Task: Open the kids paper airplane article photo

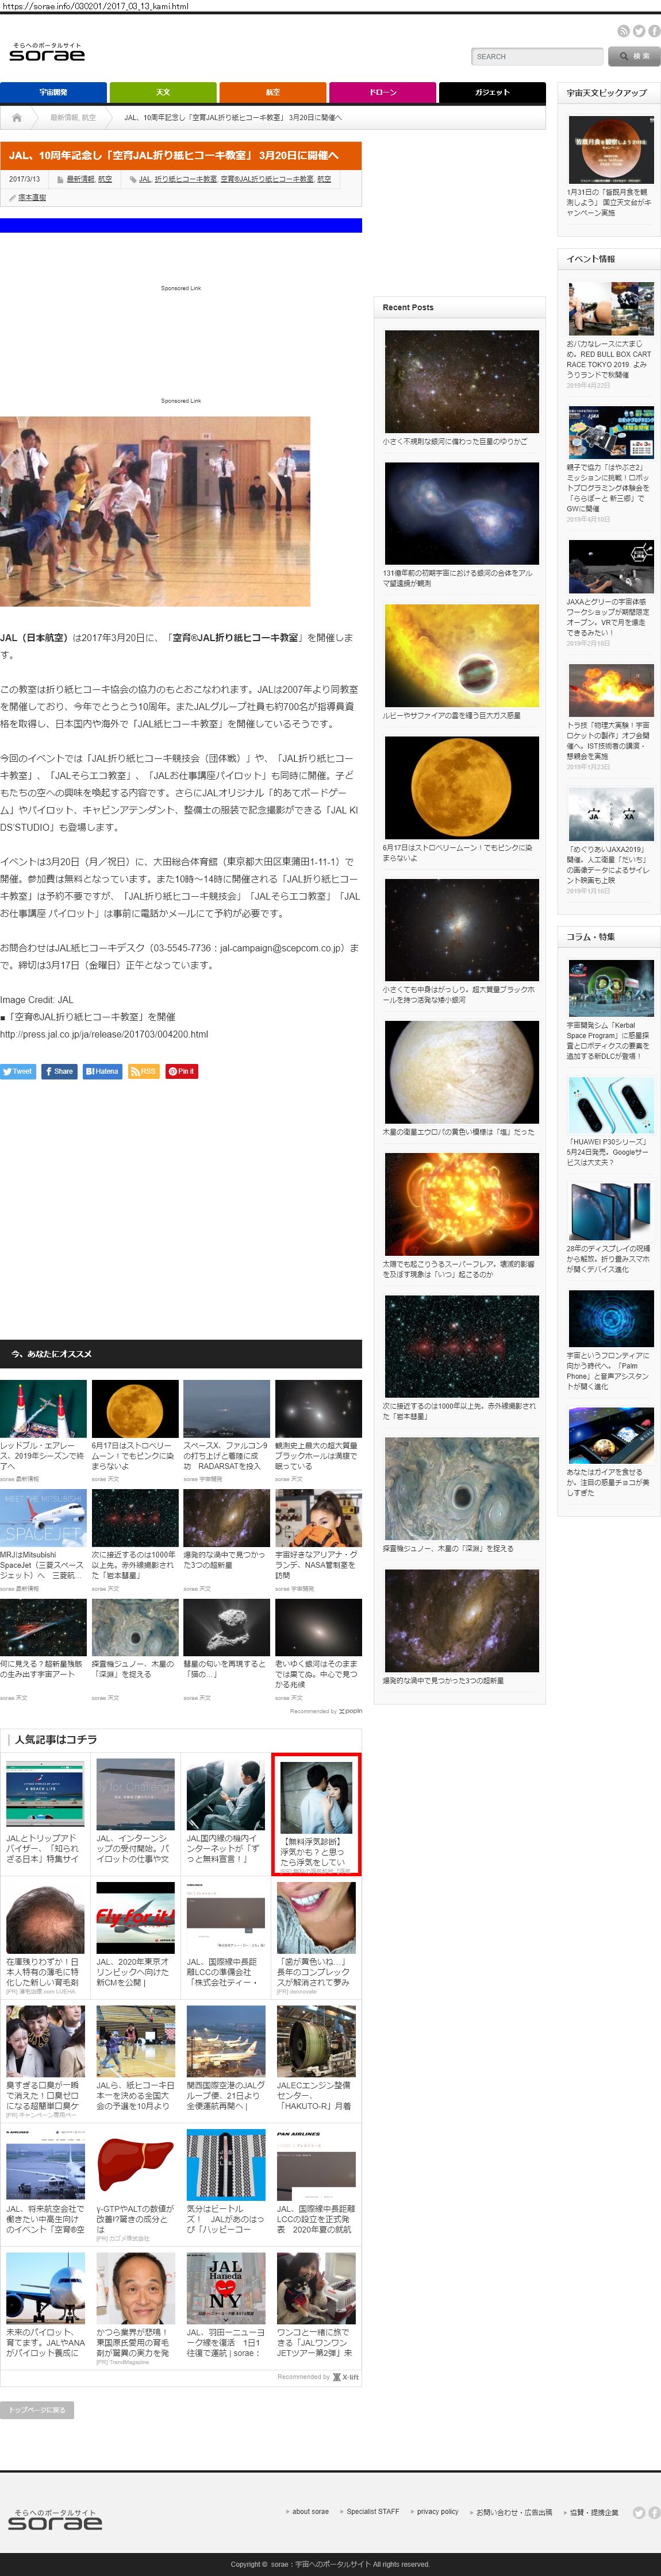Action: tap(155, 511)
